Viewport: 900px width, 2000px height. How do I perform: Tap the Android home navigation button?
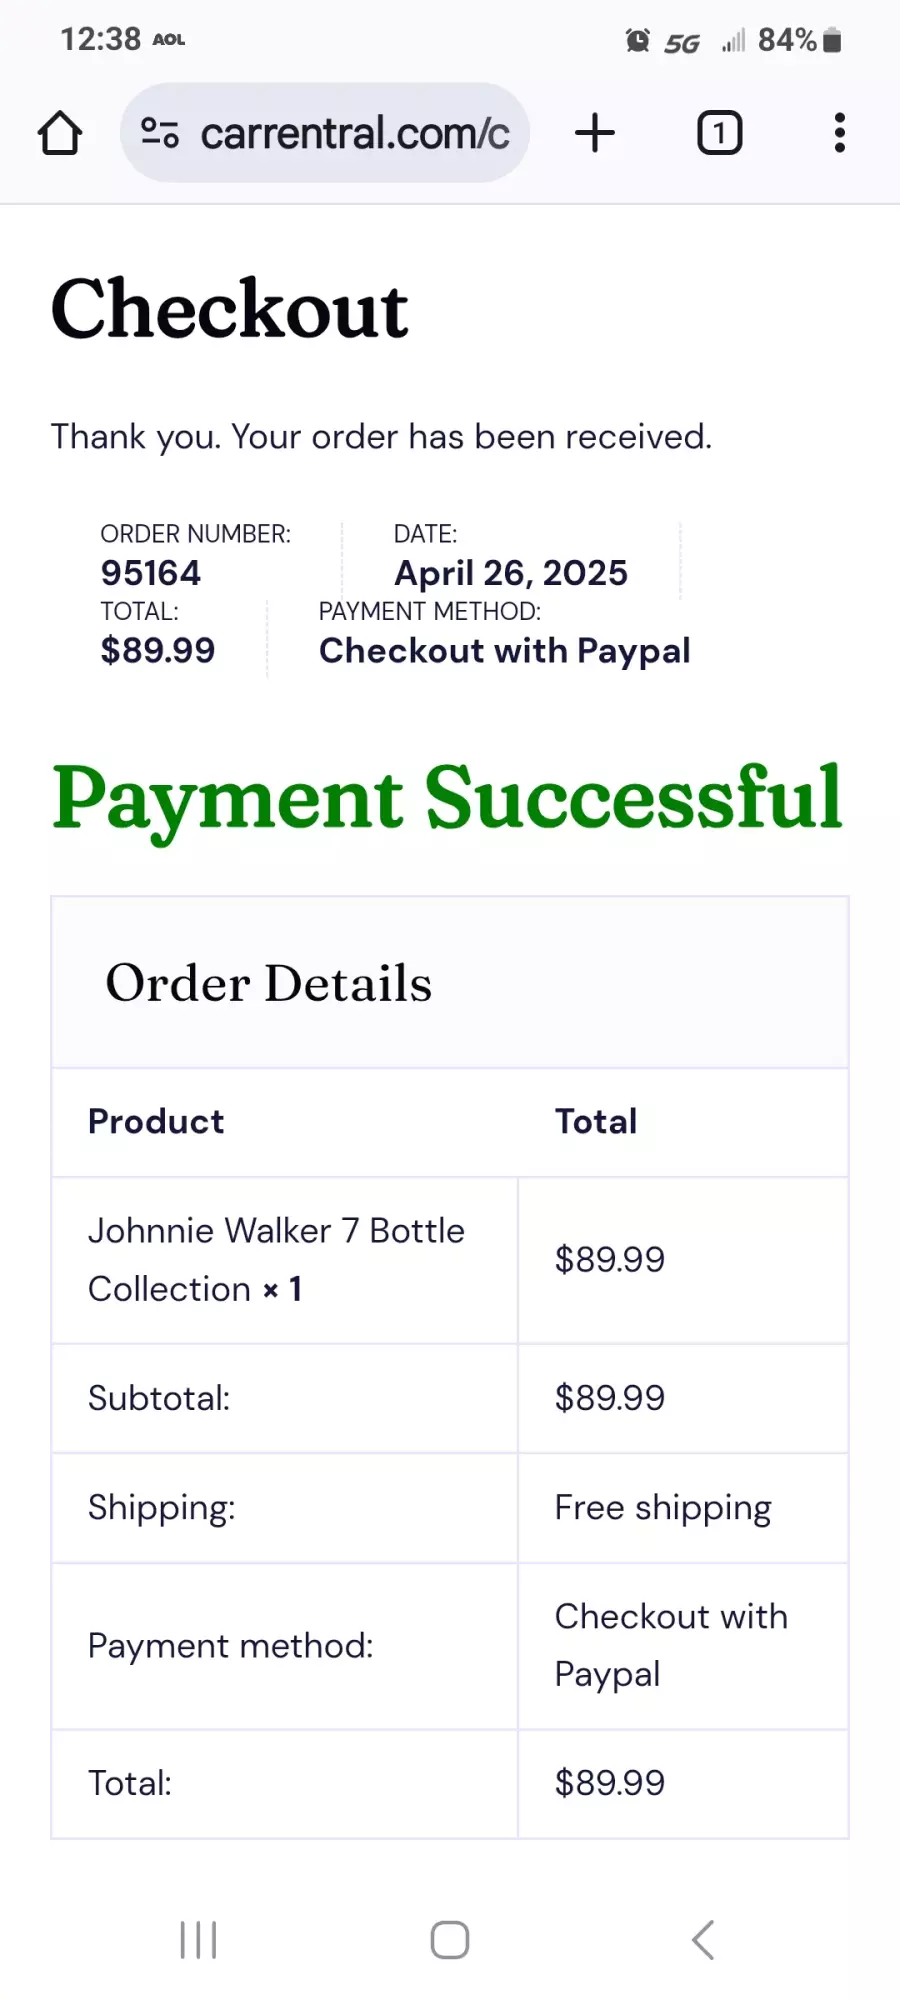click(x=450, y=1940)
